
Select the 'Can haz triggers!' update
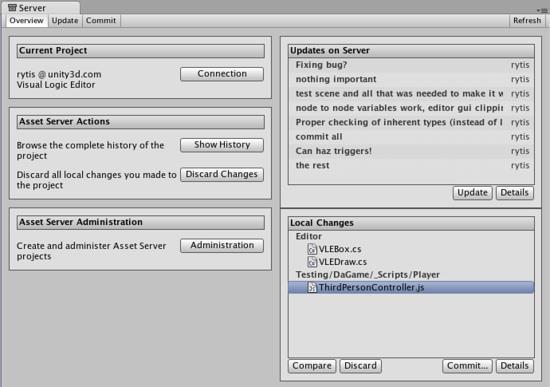coord(411,151)
